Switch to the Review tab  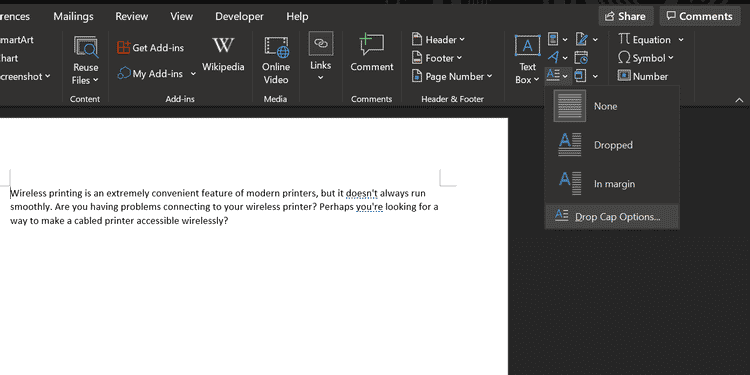(131, 16)
